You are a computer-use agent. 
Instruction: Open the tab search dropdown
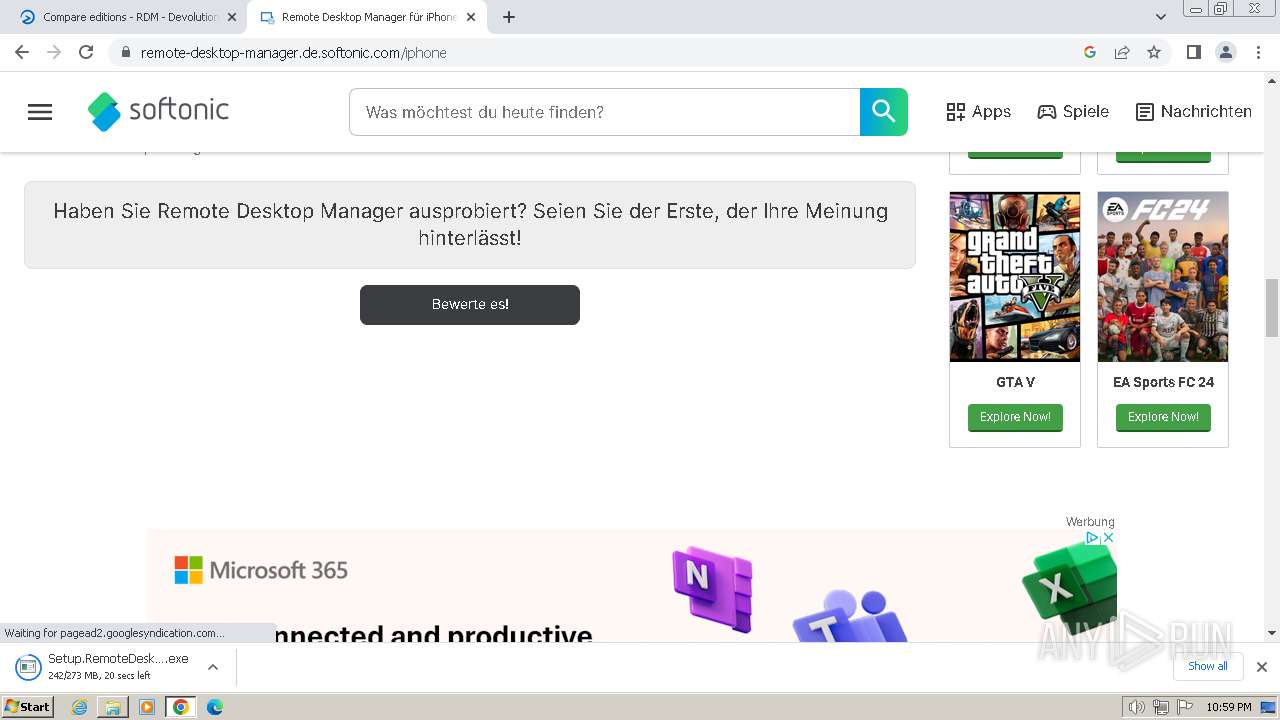pyautogui.click(x=1161, y=17)
